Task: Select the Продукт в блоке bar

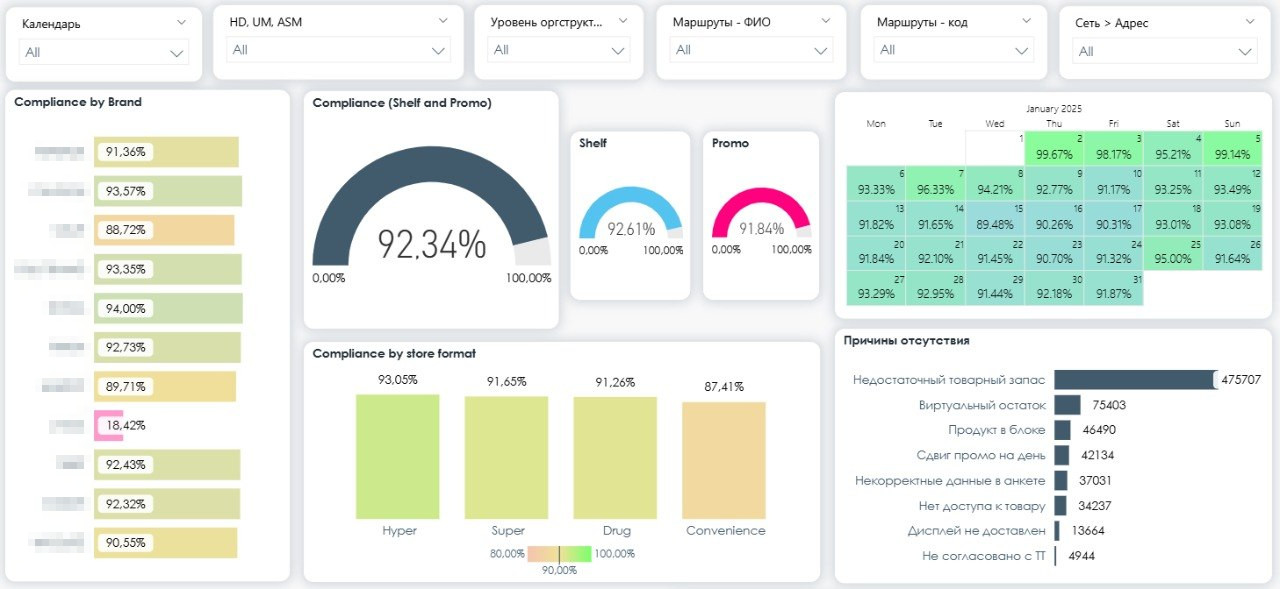Action: [x=1062, y=430]
